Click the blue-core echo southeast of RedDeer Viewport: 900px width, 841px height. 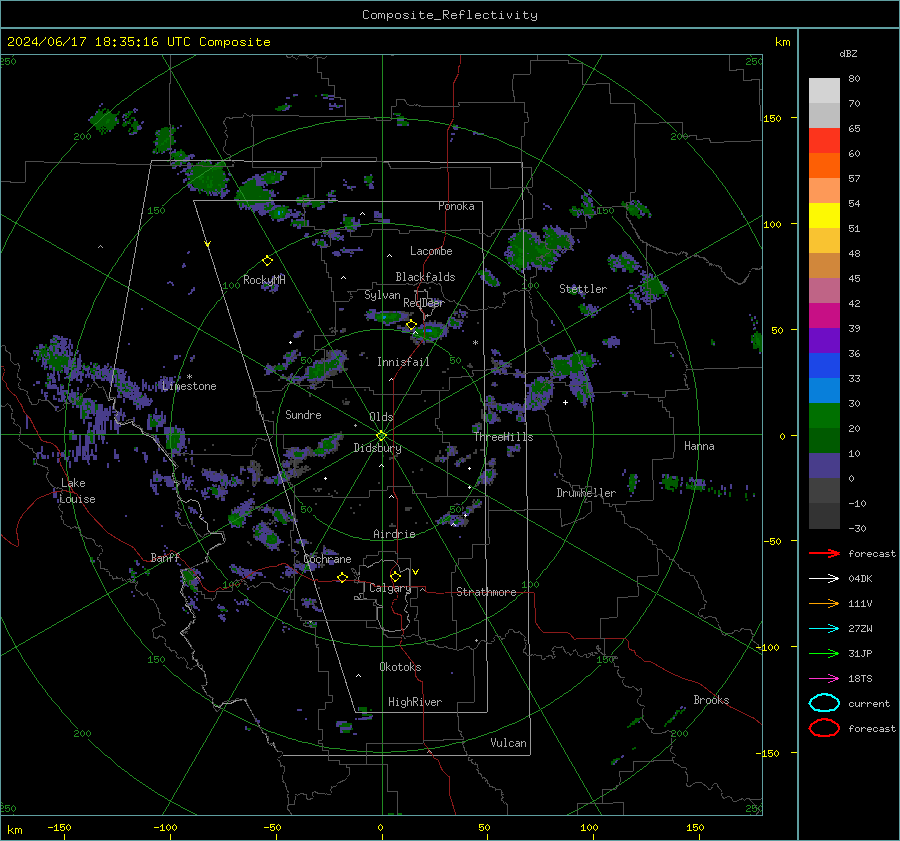[429, 331]
